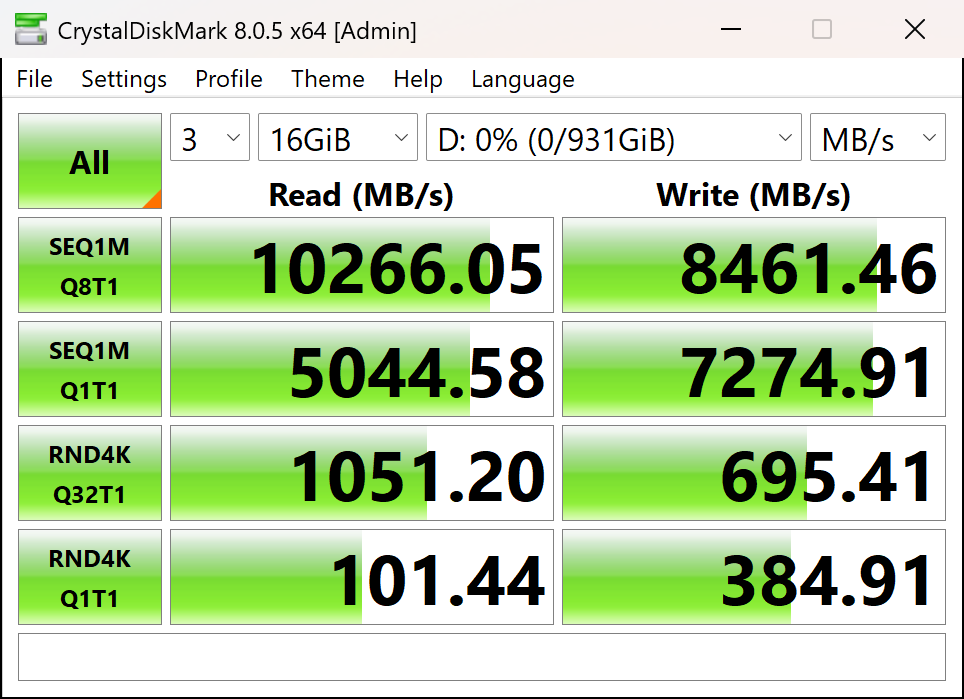Run the SEQ1M Q1T1 benchmark
964x699 pixels.
click(90, 369)
